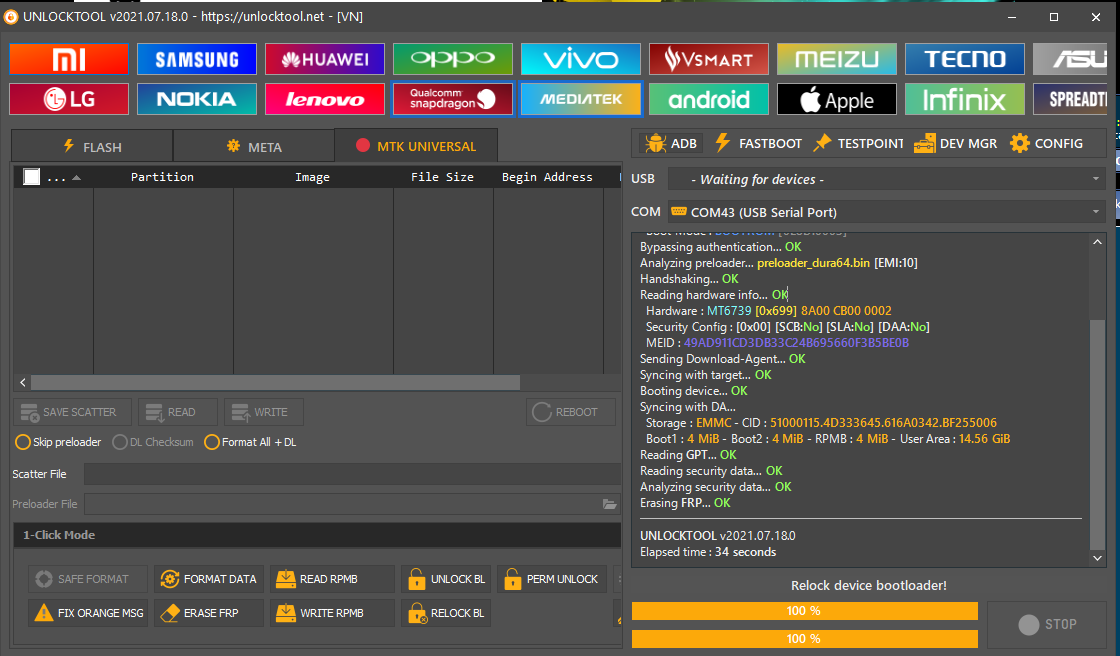Select the Tecno brand tile
Screen dimensions: 1120x656
point(965,59)
